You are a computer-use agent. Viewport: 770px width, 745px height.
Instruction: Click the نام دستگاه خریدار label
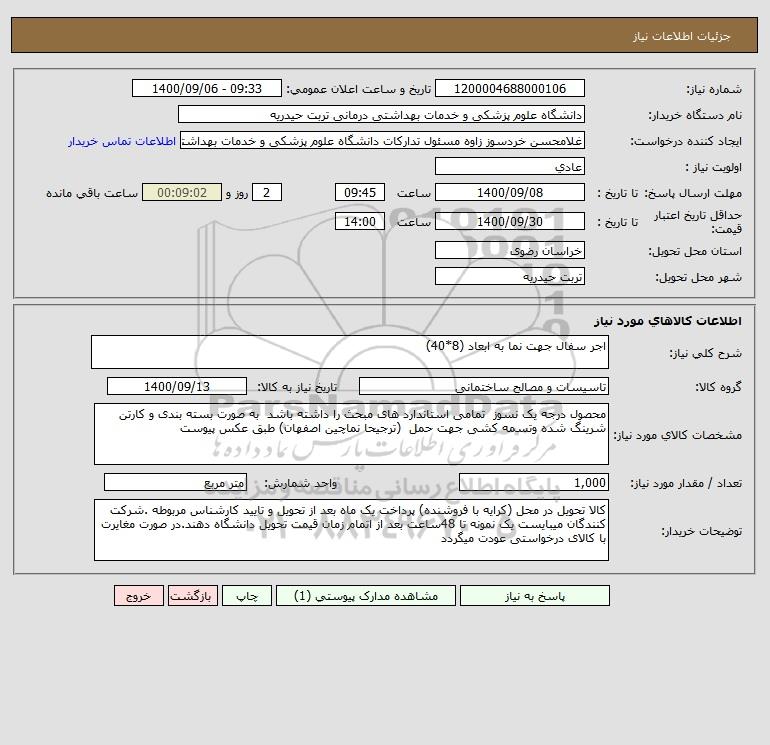pos(695,115)
